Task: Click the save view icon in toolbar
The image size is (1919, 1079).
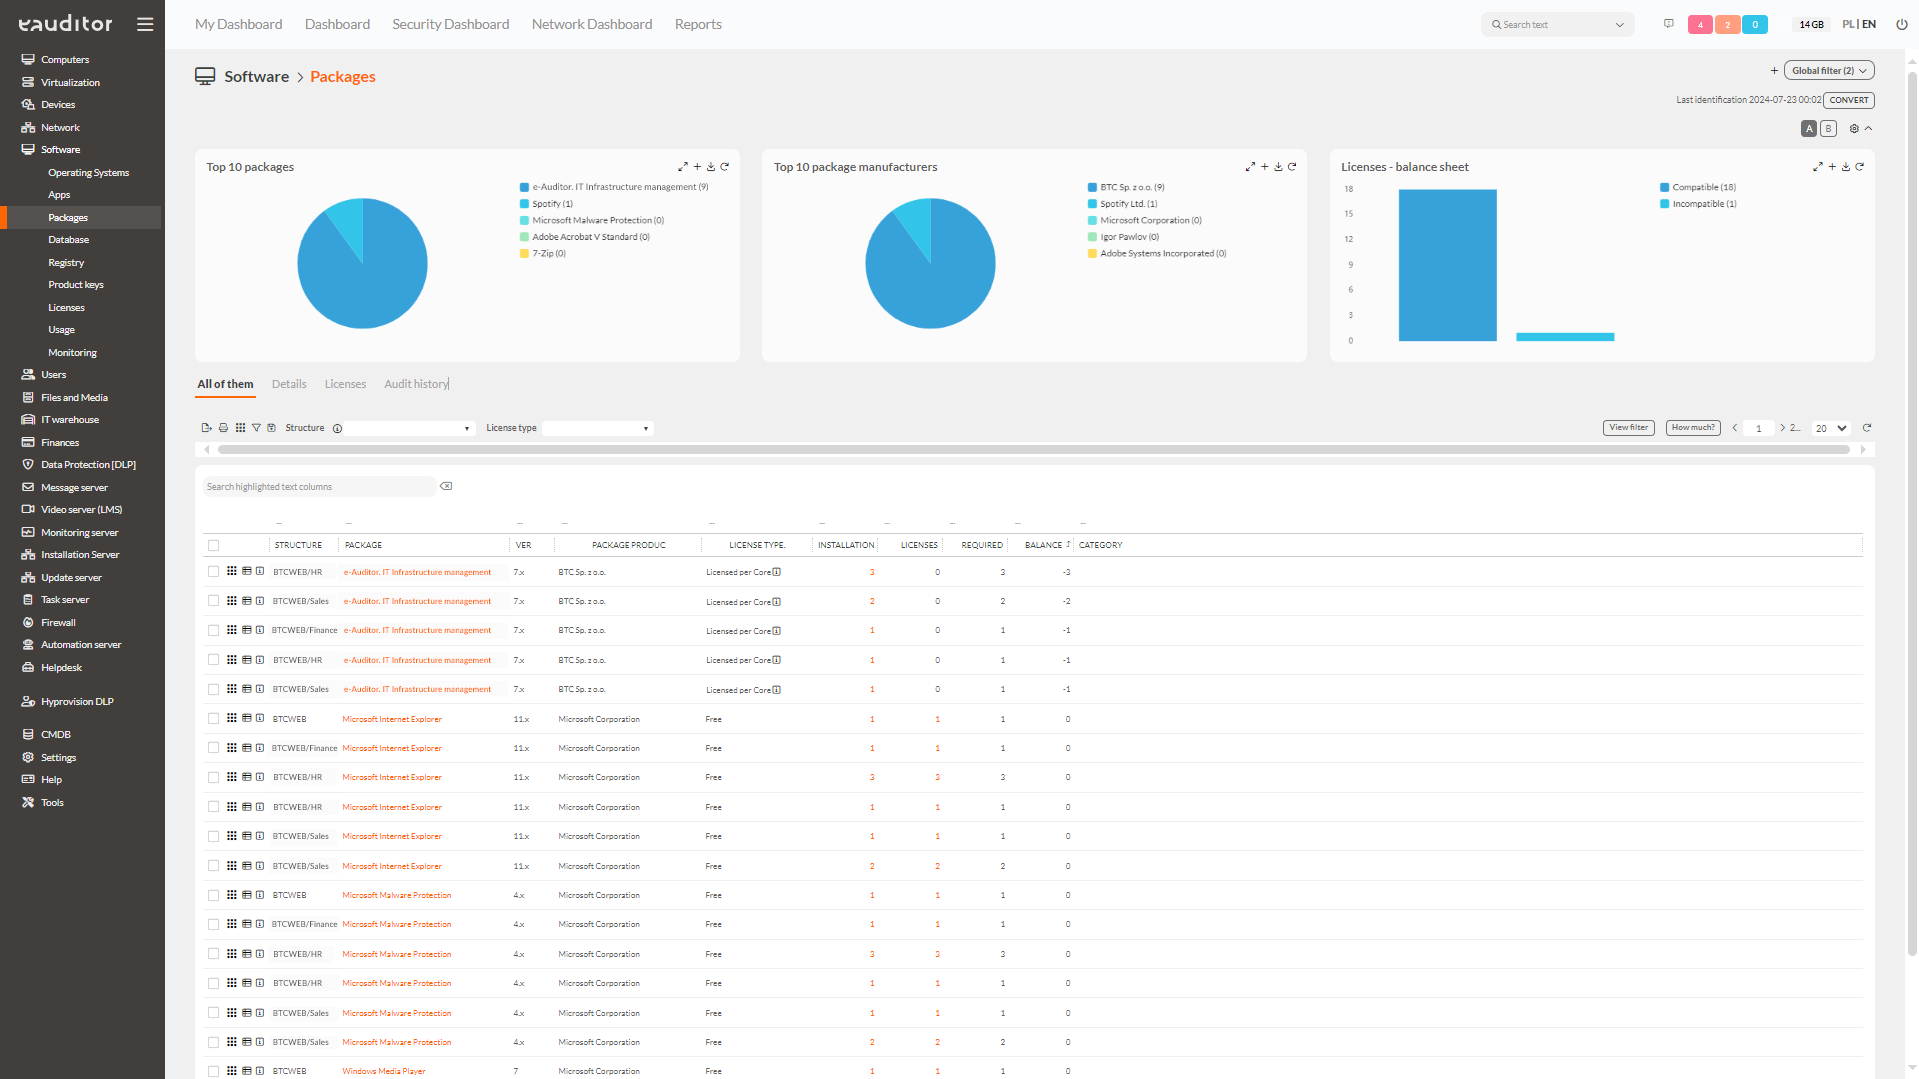Action: [271, 428]
